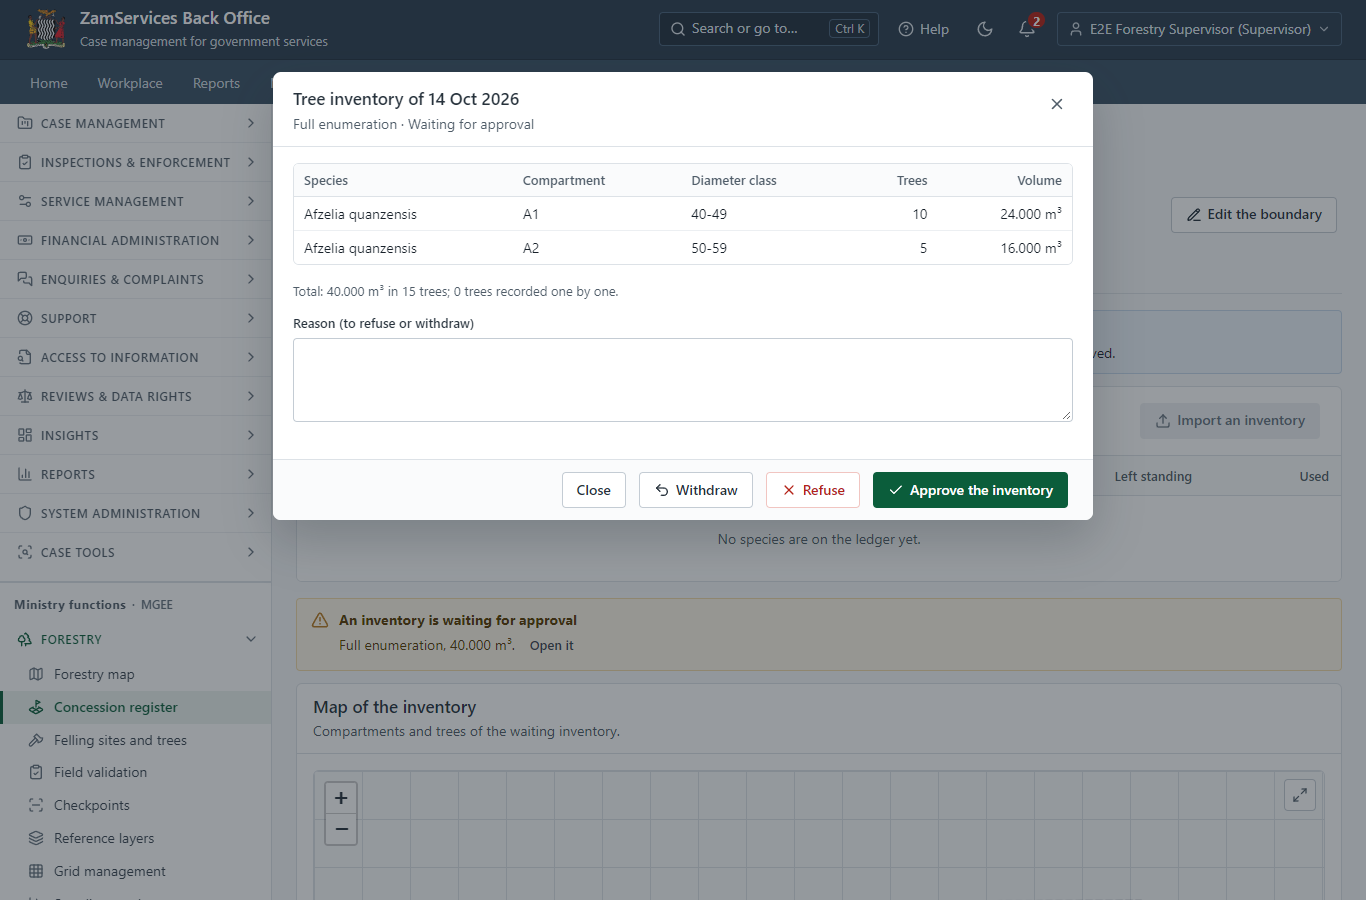Open the Concession register page
This screenshot has height=900, width=1366.
135,707
